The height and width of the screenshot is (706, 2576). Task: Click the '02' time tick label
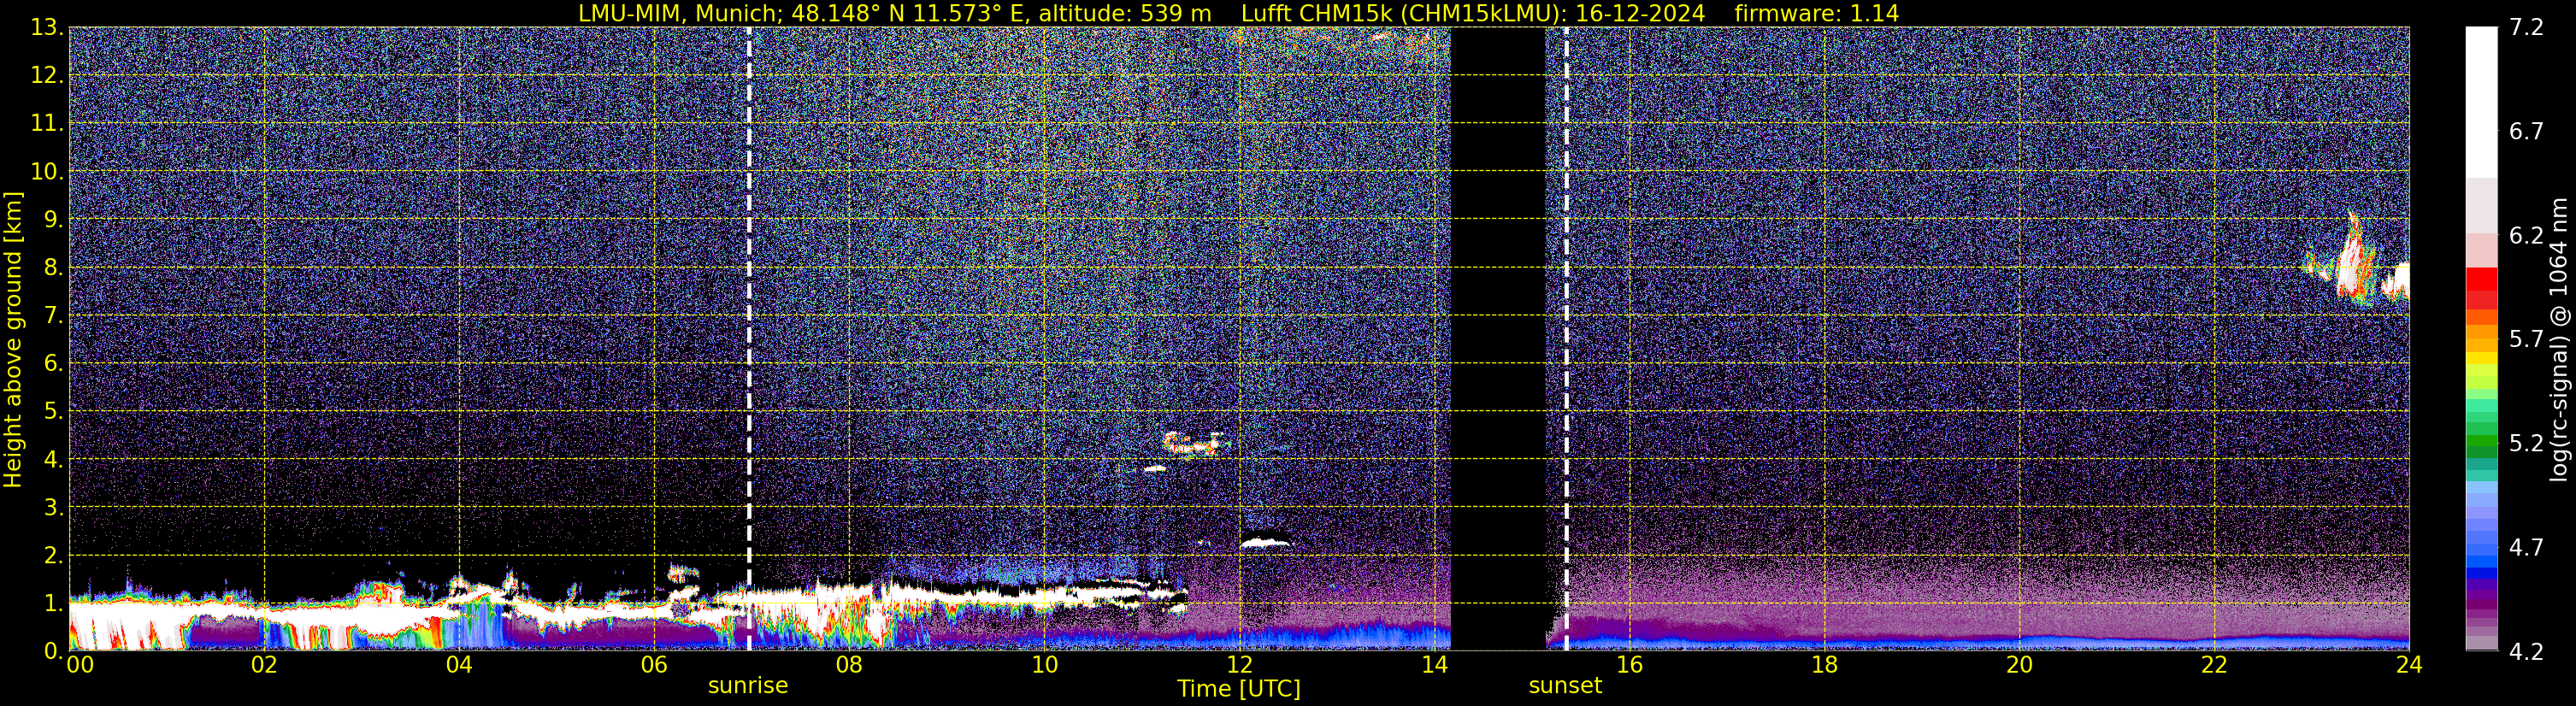coord(264,665)
